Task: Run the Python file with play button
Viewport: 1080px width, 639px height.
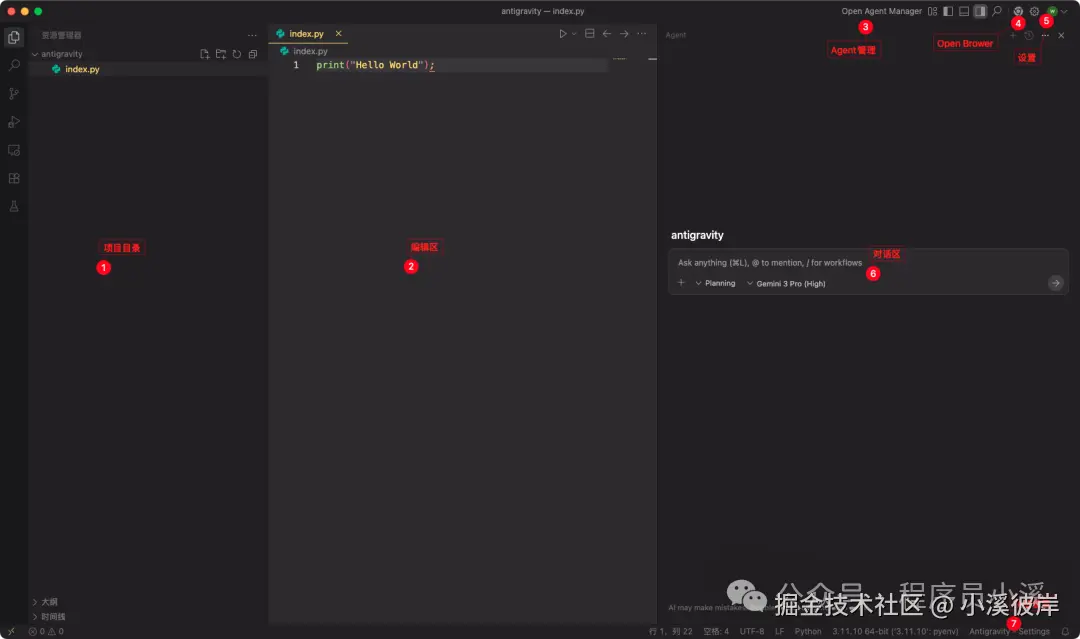Action: (x=563, y=34)
